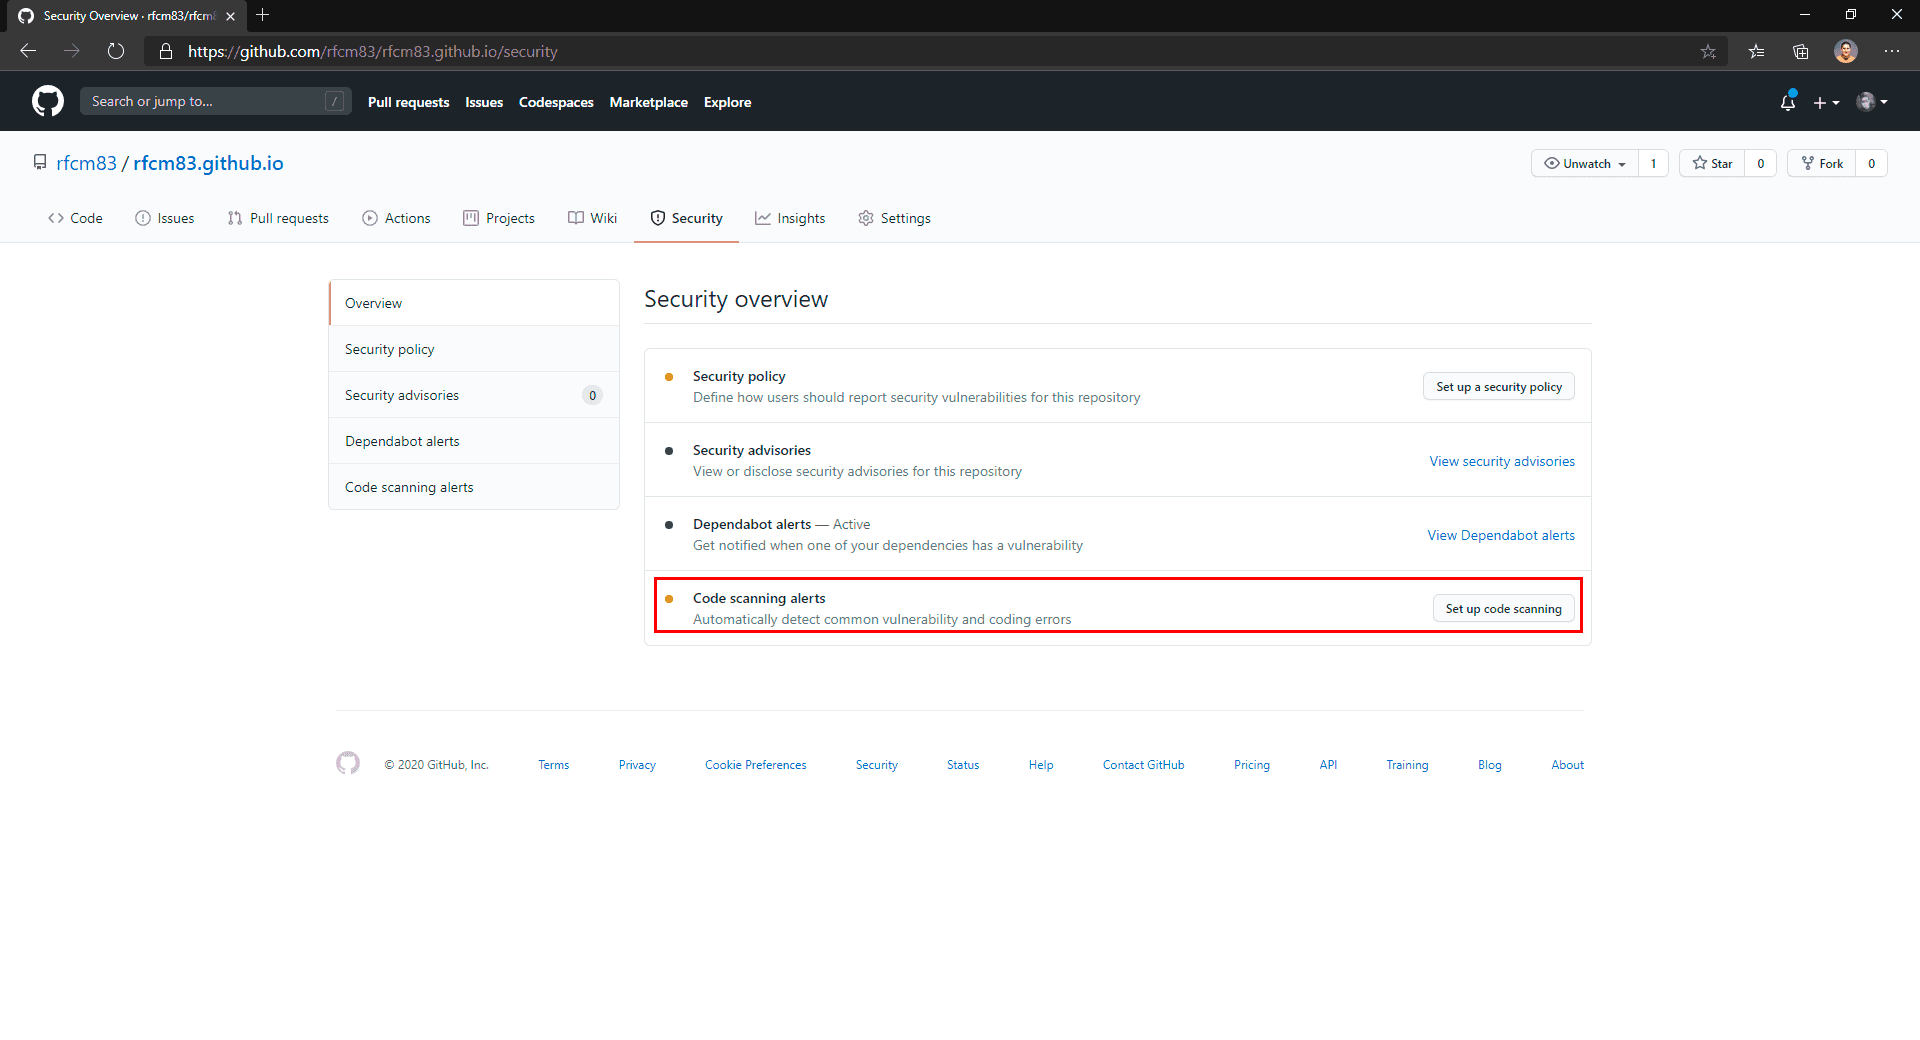Reload the page with refresh icon
1920x1040 pixels.
click(116, 51)
